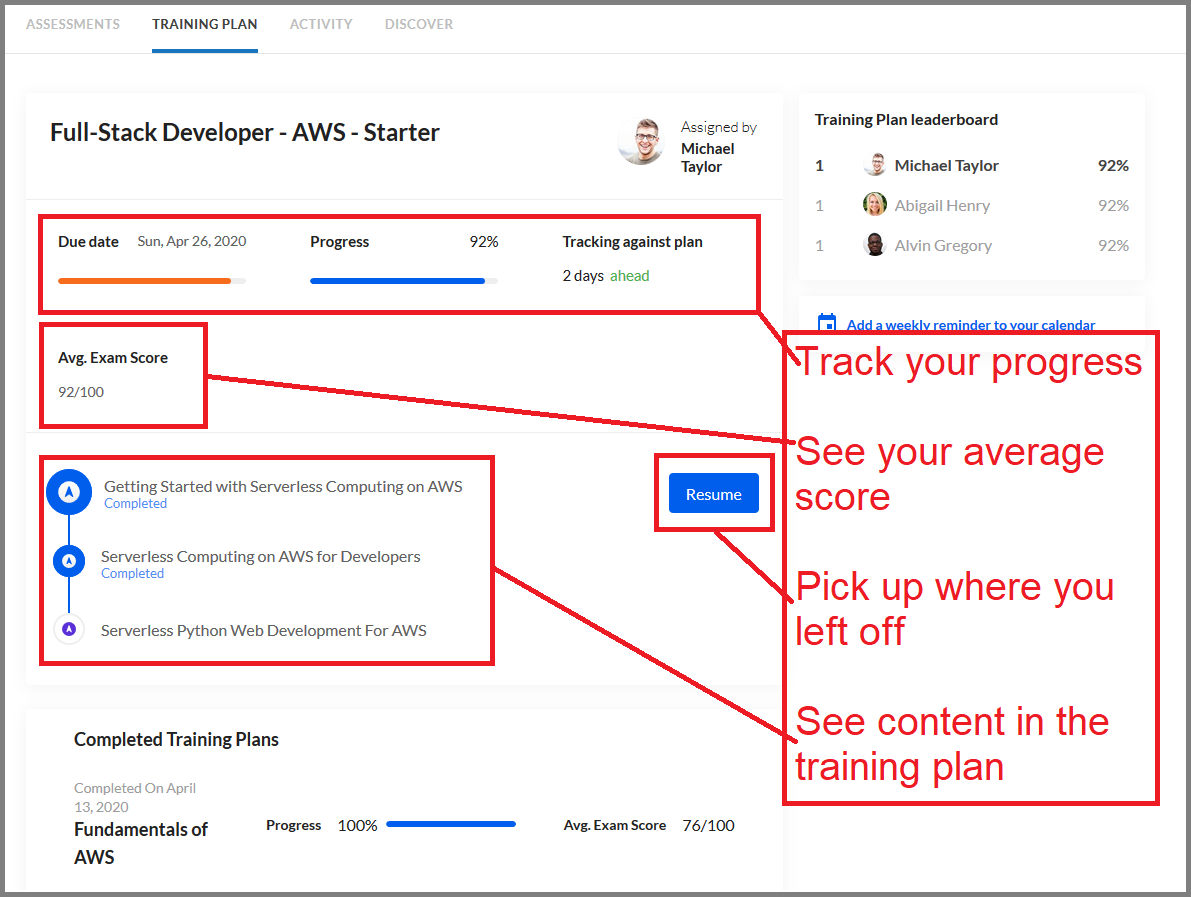Switch to the Activity tab
The height and width of the screenshot is (897, 1191).
pyautogui.click(x=321, y=24)
